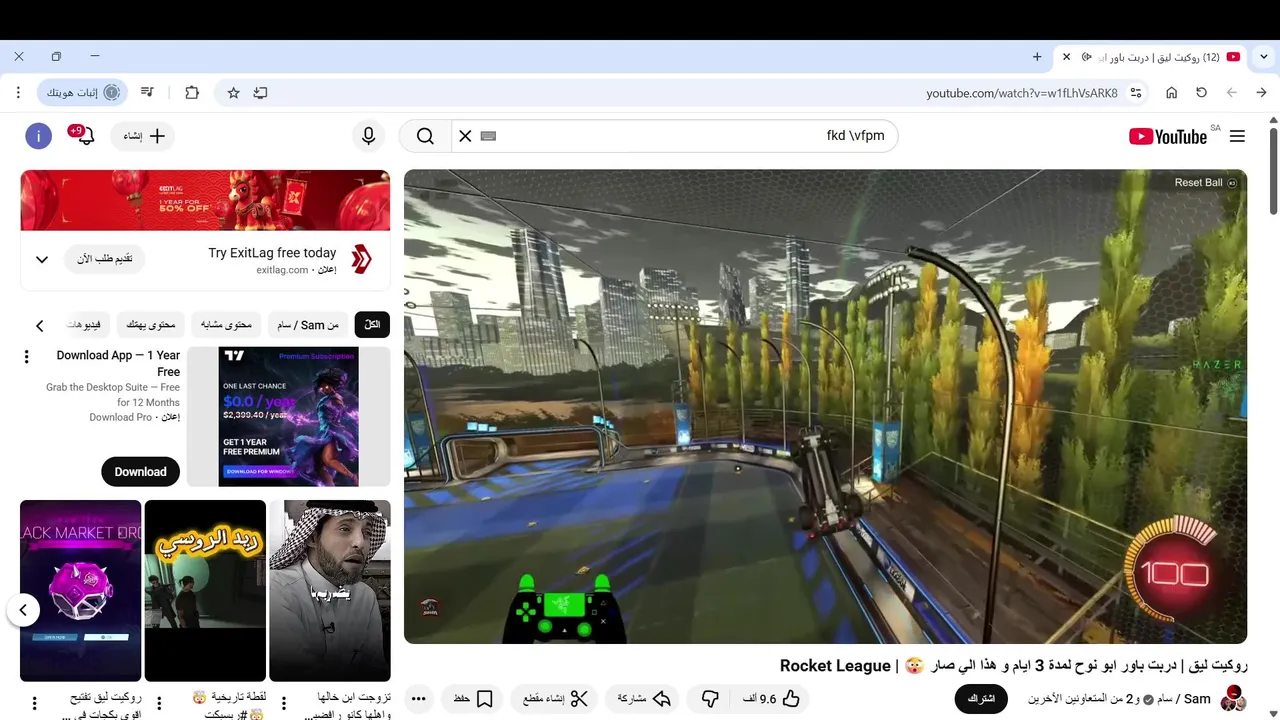Open Try ExitLag free today title

click(272, 253)
